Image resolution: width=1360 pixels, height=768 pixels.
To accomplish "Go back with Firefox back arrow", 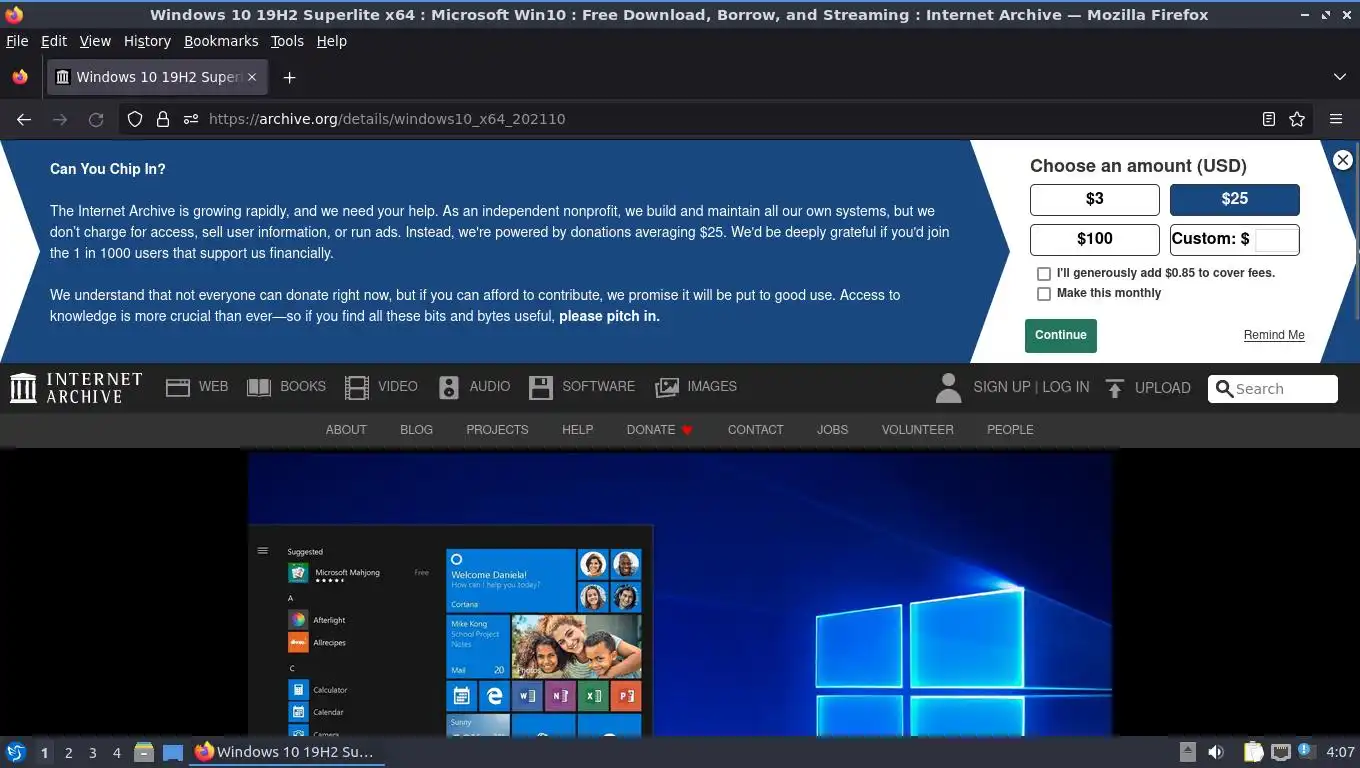I will pyautogui.click(x=24, y=119).
